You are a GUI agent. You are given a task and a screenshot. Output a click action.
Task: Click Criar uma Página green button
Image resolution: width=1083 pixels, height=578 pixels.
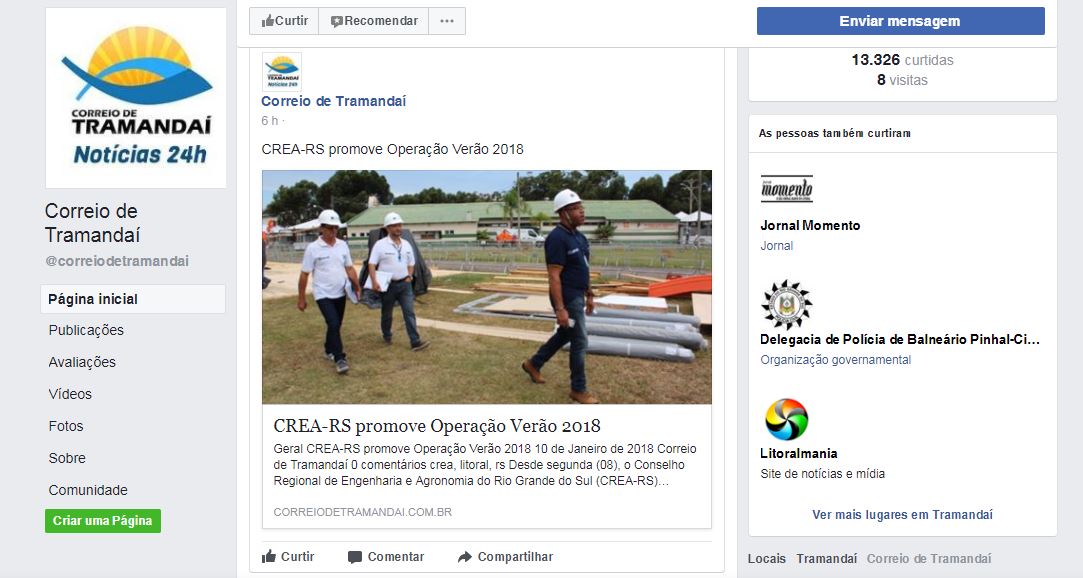click(x=103, y=521)
